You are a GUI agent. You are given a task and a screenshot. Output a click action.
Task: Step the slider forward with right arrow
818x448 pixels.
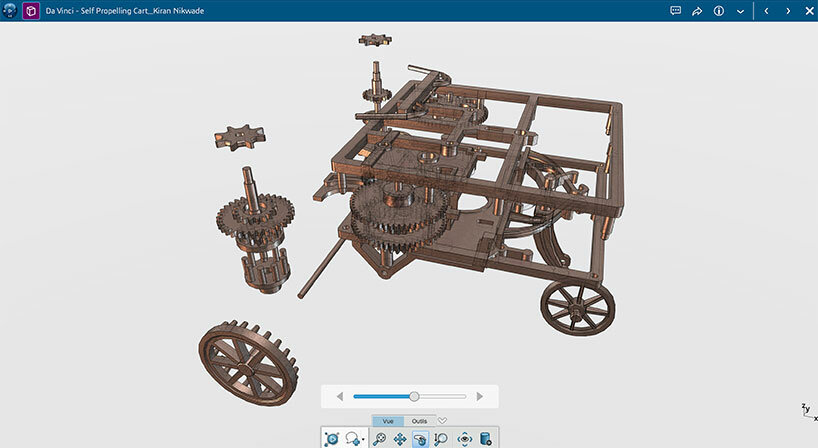click(x=480, y=396)
